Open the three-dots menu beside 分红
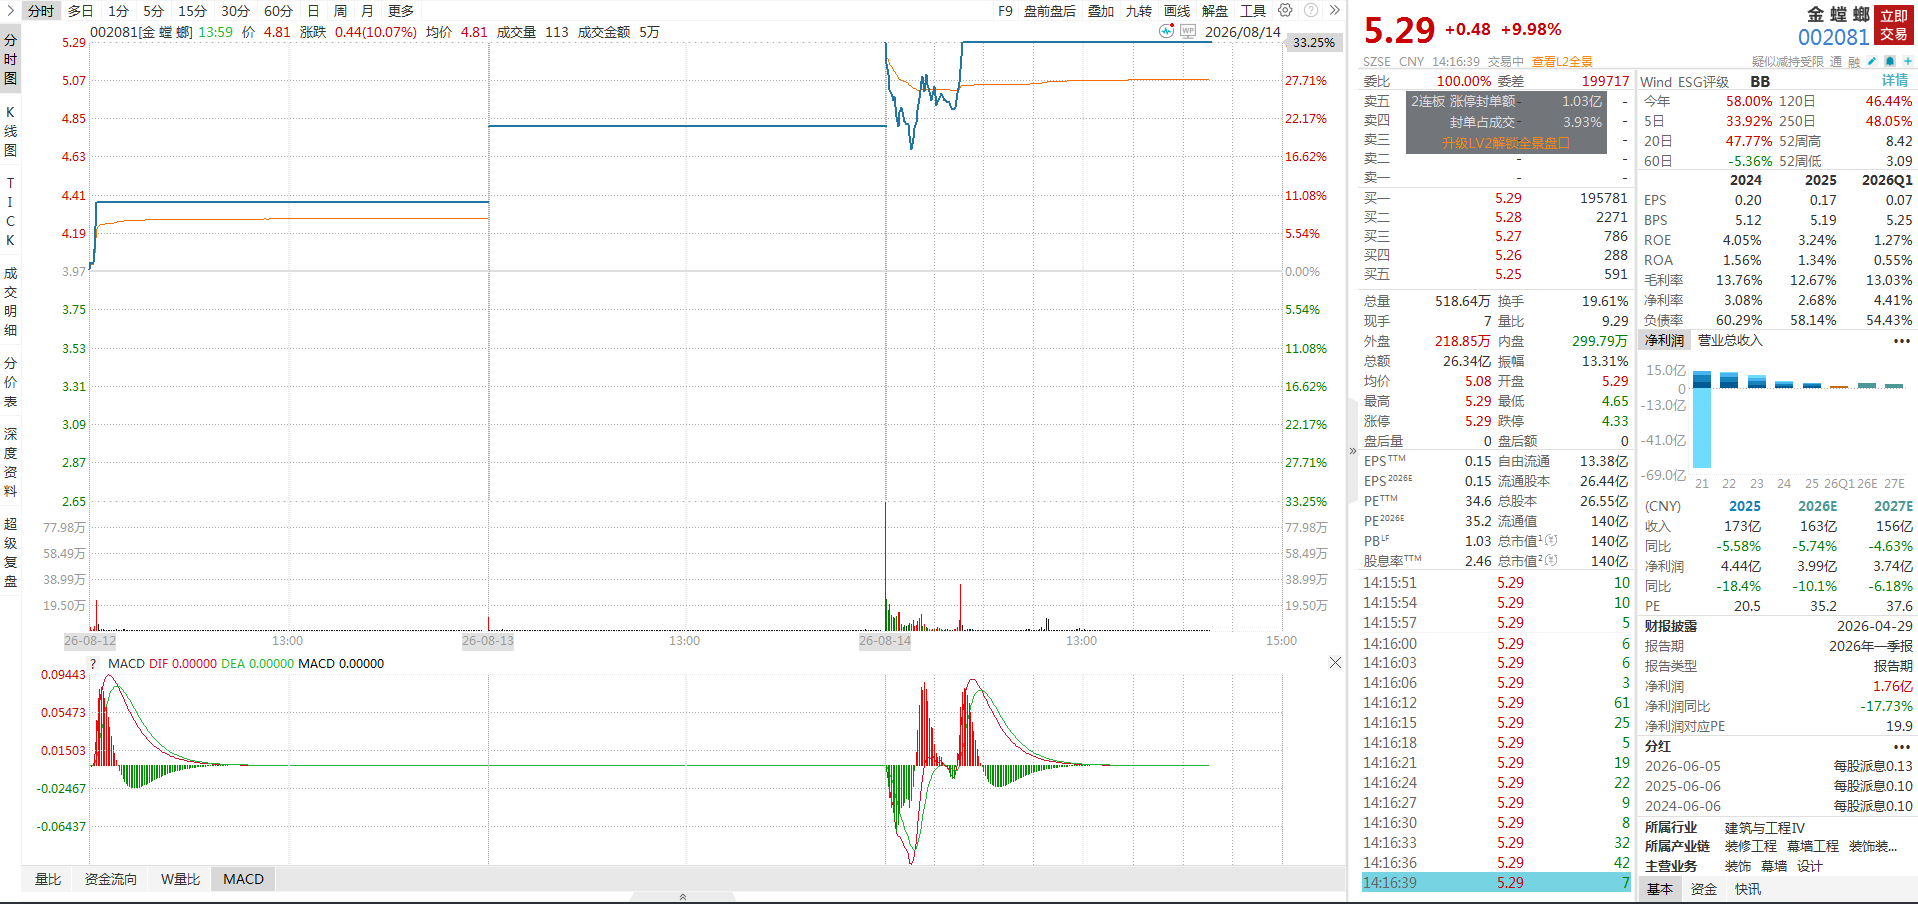 click(x=1902, y=747)
